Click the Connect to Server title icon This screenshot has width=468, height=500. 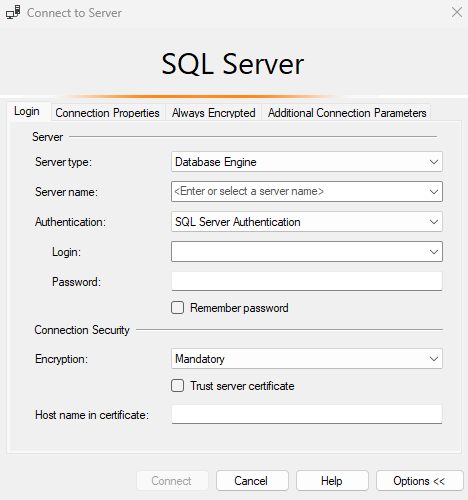click(13, 13)
